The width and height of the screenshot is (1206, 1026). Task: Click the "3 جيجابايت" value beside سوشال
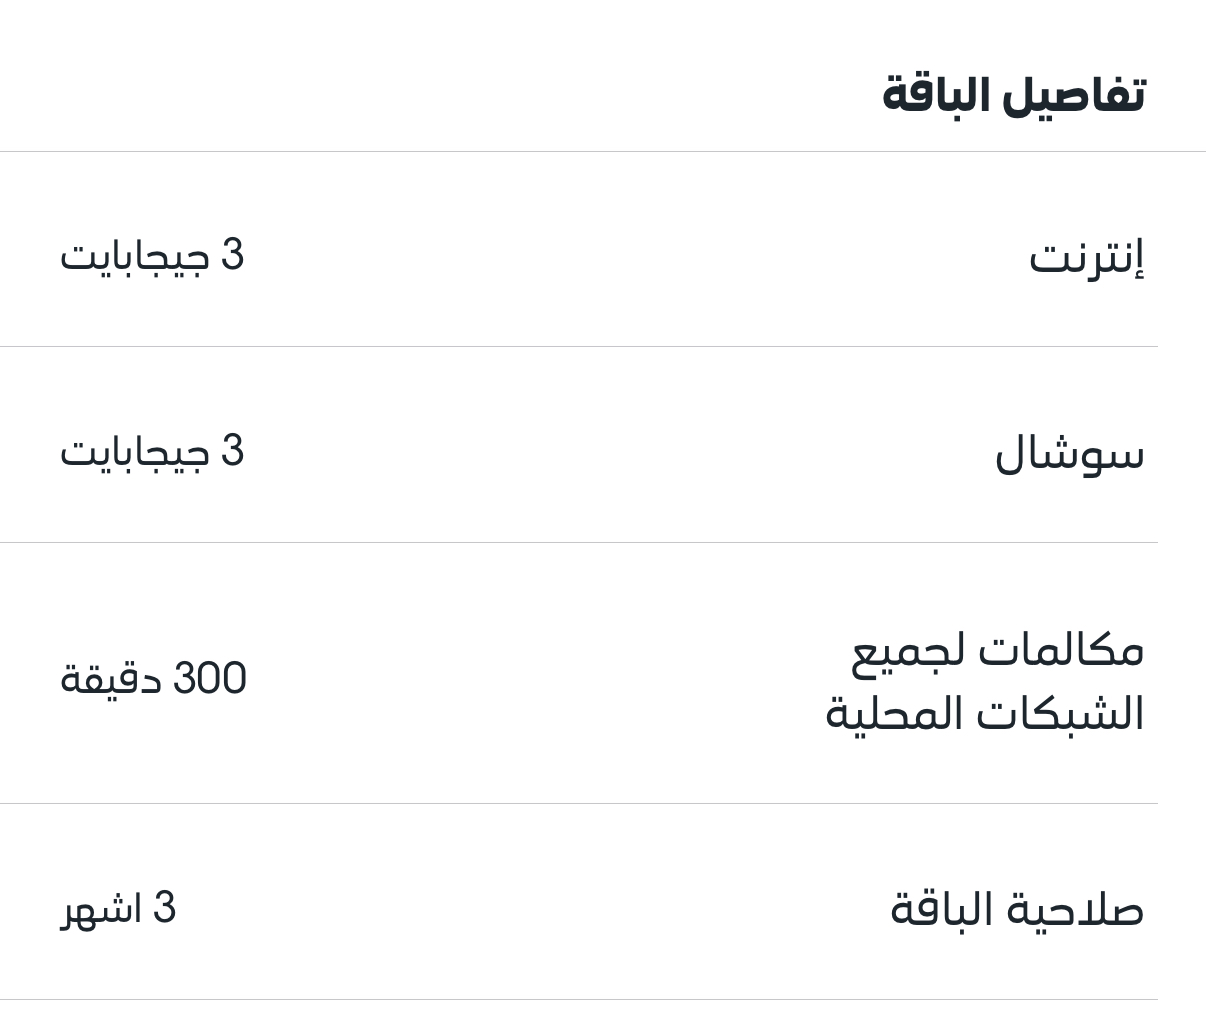click(152, 451)
